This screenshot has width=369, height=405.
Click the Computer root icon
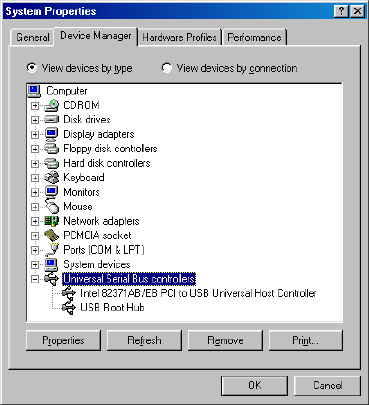34,91
